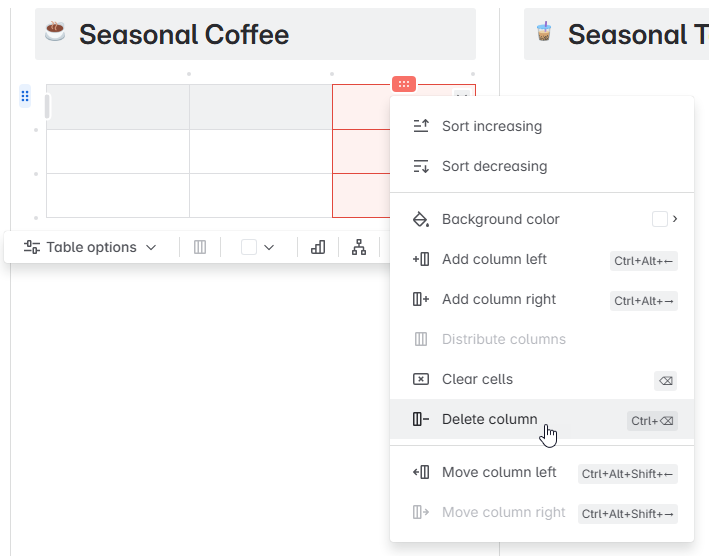
Task: Click the Seasonal Coffee heading
Action: coord(184,35)
